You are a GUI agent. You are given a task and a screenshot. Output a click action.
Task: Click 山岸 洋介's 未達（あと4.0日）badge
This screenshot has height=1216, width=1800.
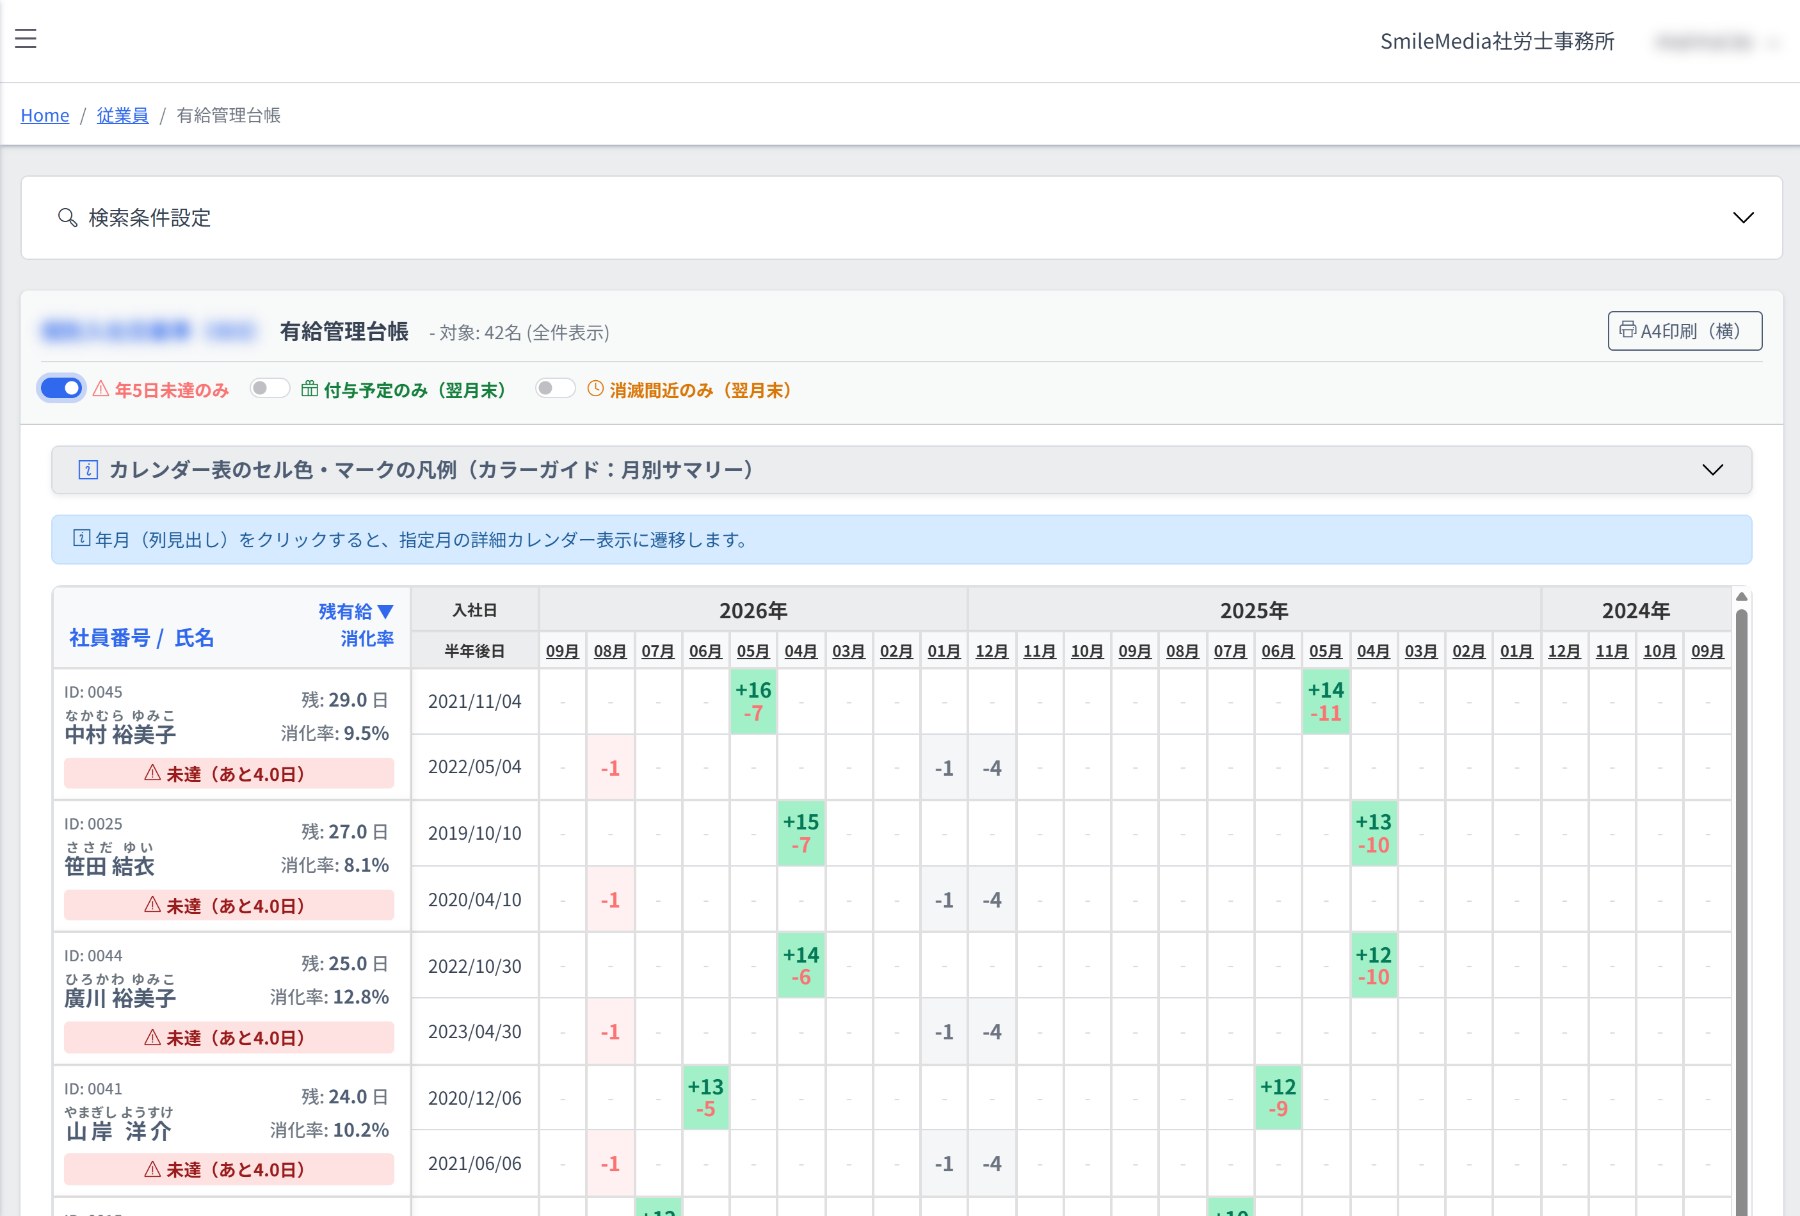[229, 1169]
